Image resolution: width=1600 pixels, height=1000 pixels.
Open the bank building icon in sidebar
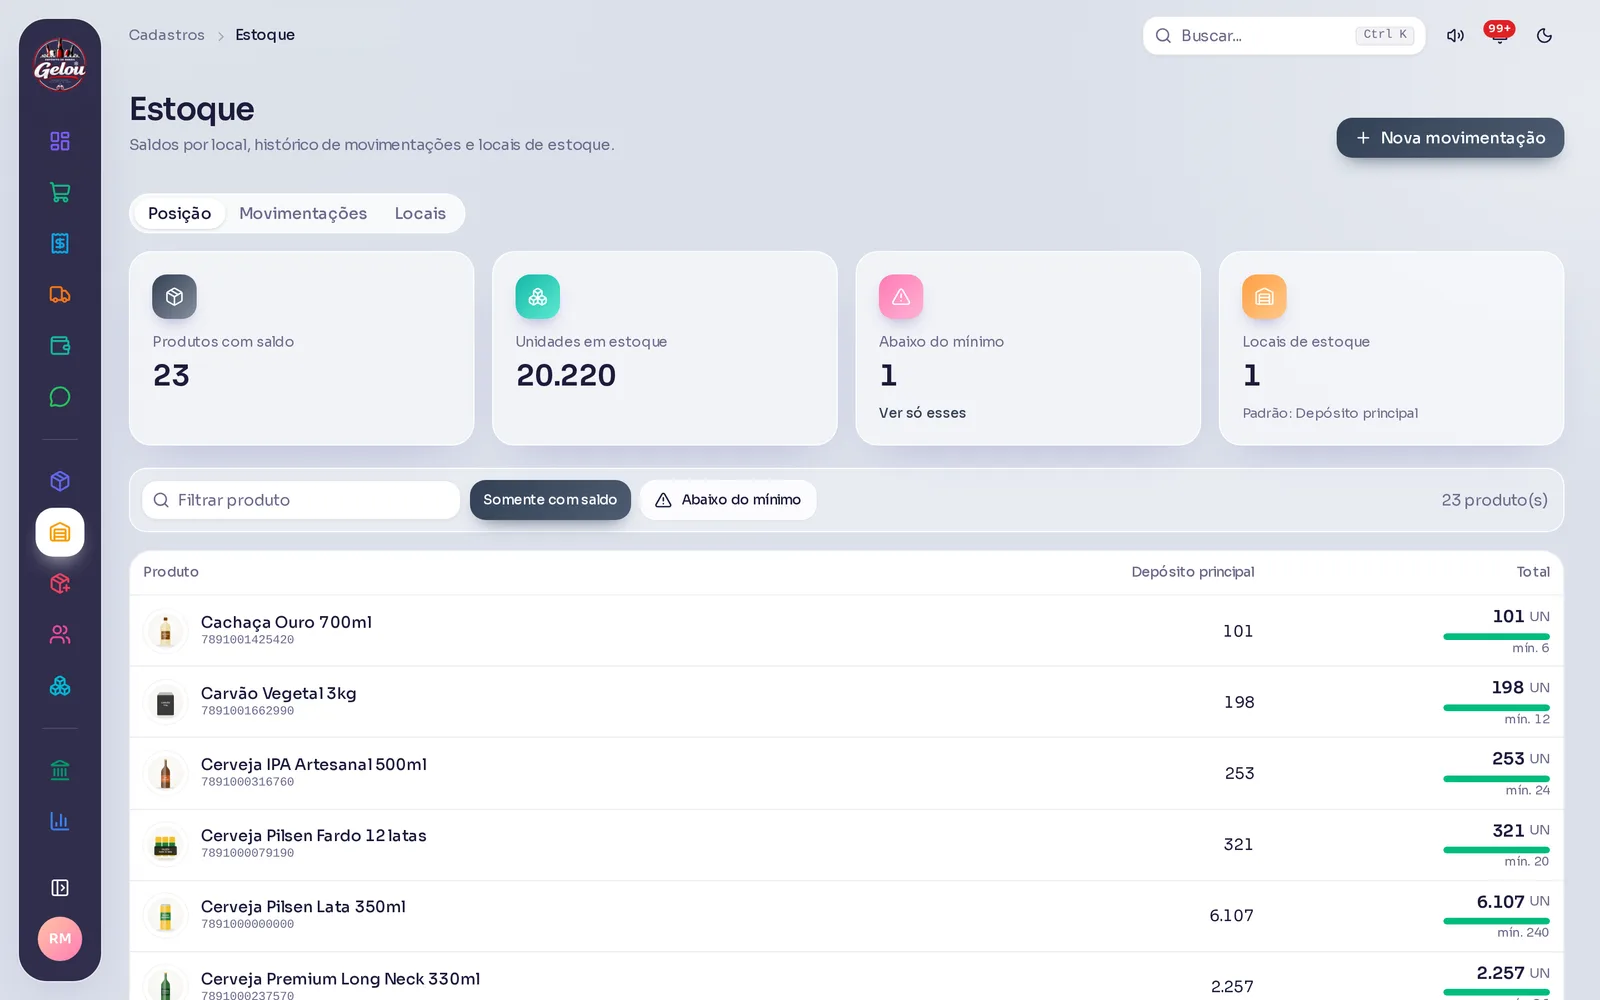point(60,770)
